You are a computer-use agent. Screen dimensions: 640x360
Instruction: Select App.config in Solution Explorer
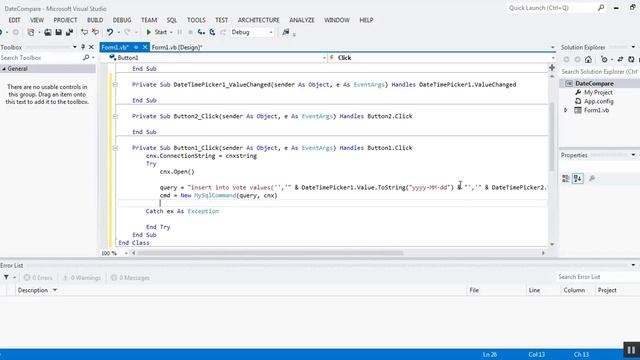[x=598, y=101]
